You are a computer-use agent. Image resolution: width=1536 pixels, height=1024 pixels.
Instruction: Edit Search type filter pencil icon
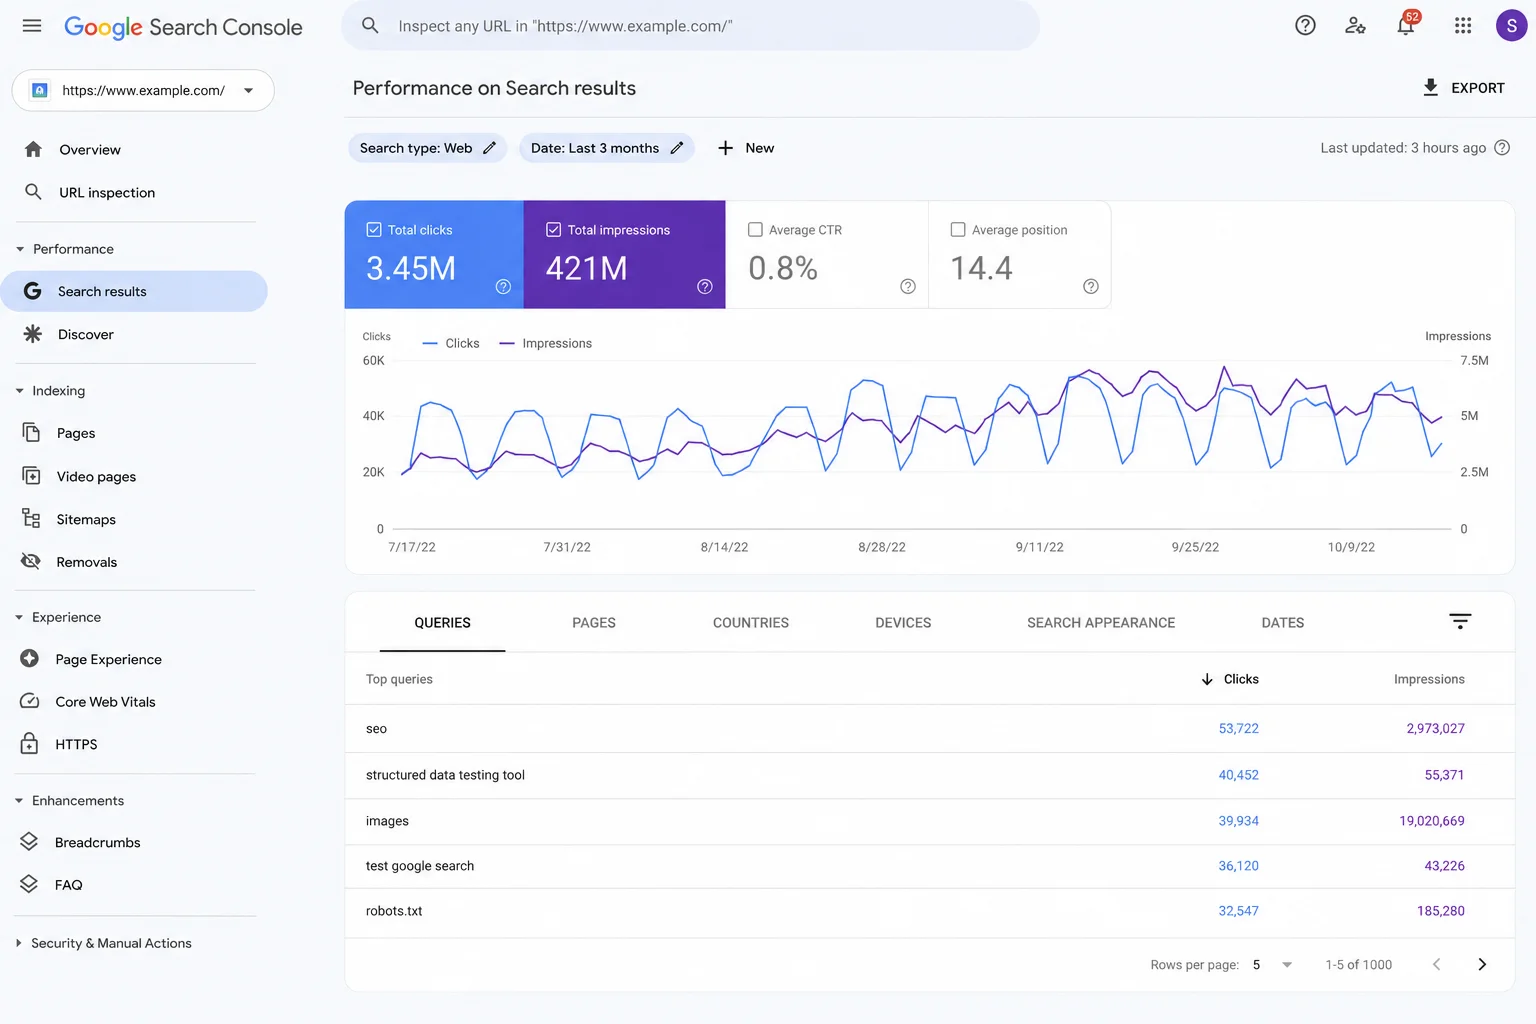(x=490, y=148)
